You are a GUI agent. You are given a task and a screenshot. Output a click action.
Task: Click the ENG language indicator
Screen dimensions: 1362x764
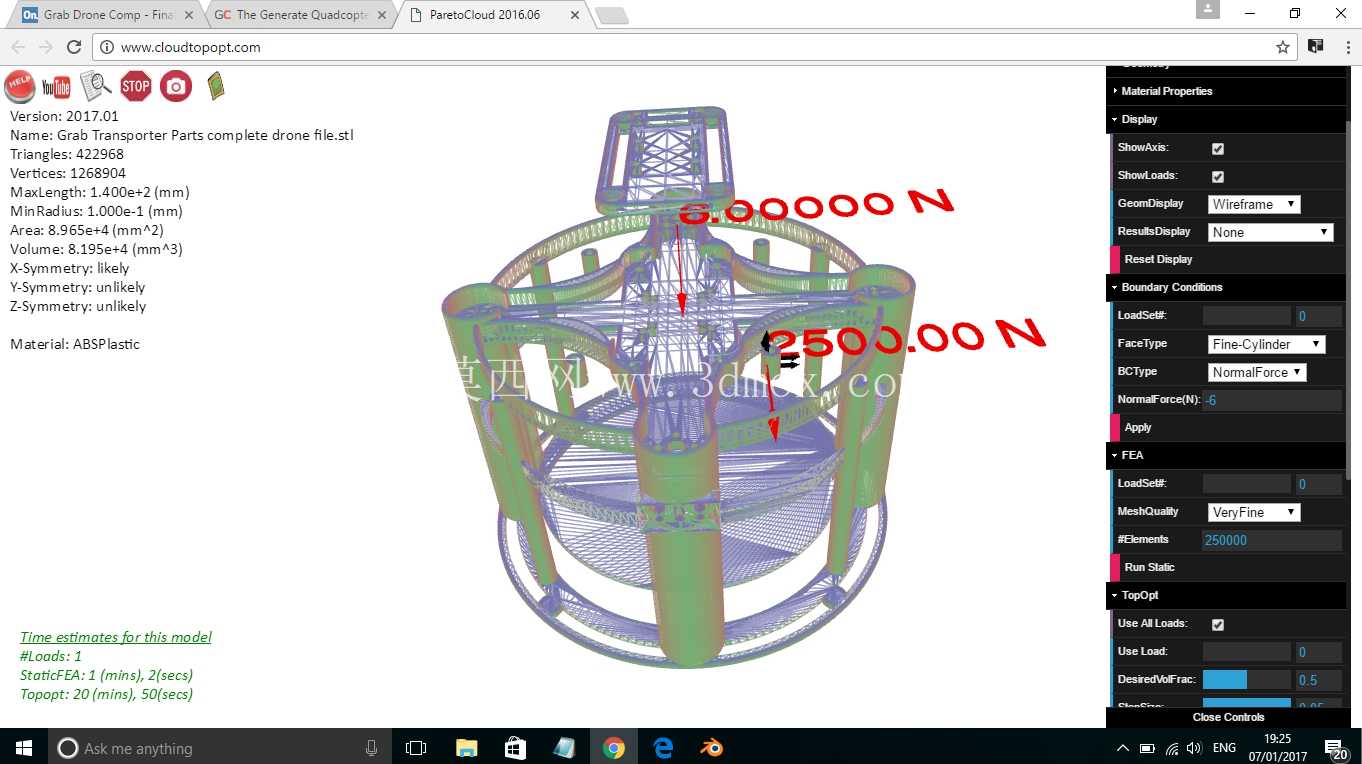point(1224,748)
